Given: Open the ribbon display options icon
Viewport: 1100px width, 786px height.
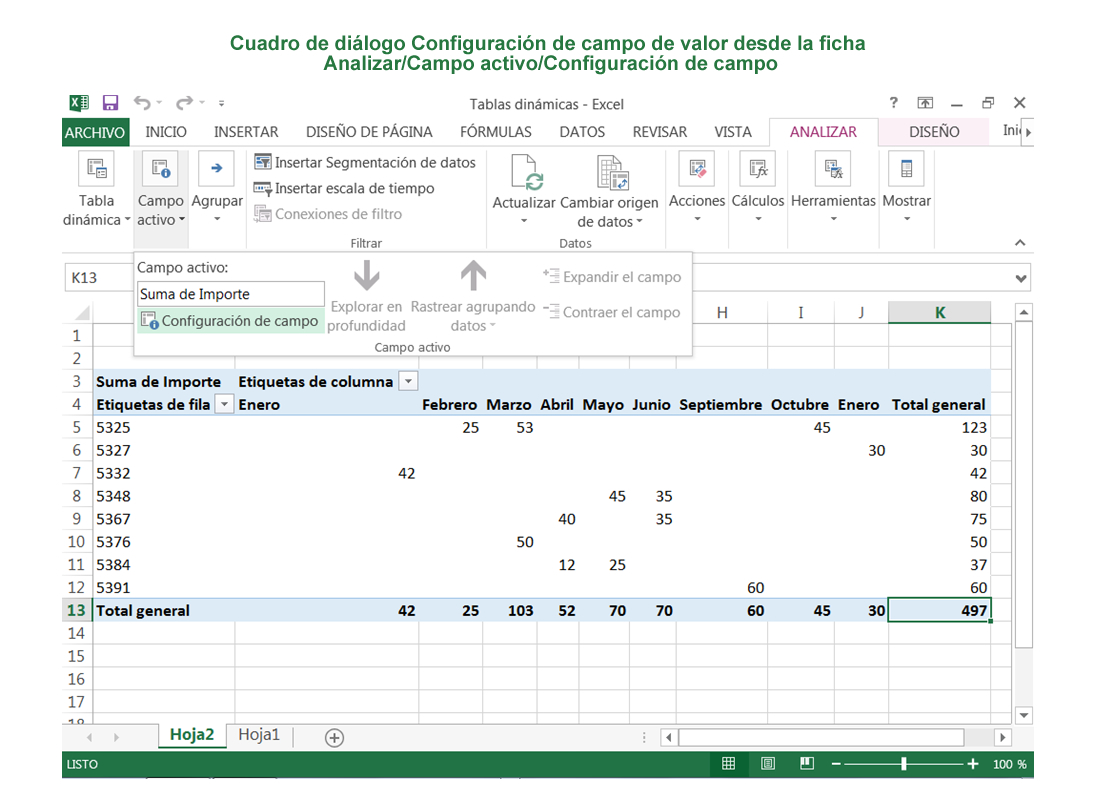Looking at the screenshot, I should 925,103.
